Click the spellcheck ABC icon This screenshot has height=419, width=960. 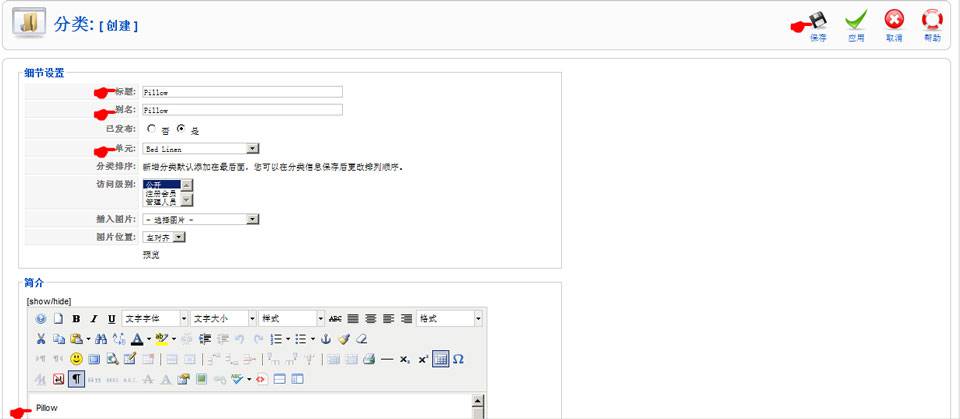pyautogui.click(x=238, y=379)
